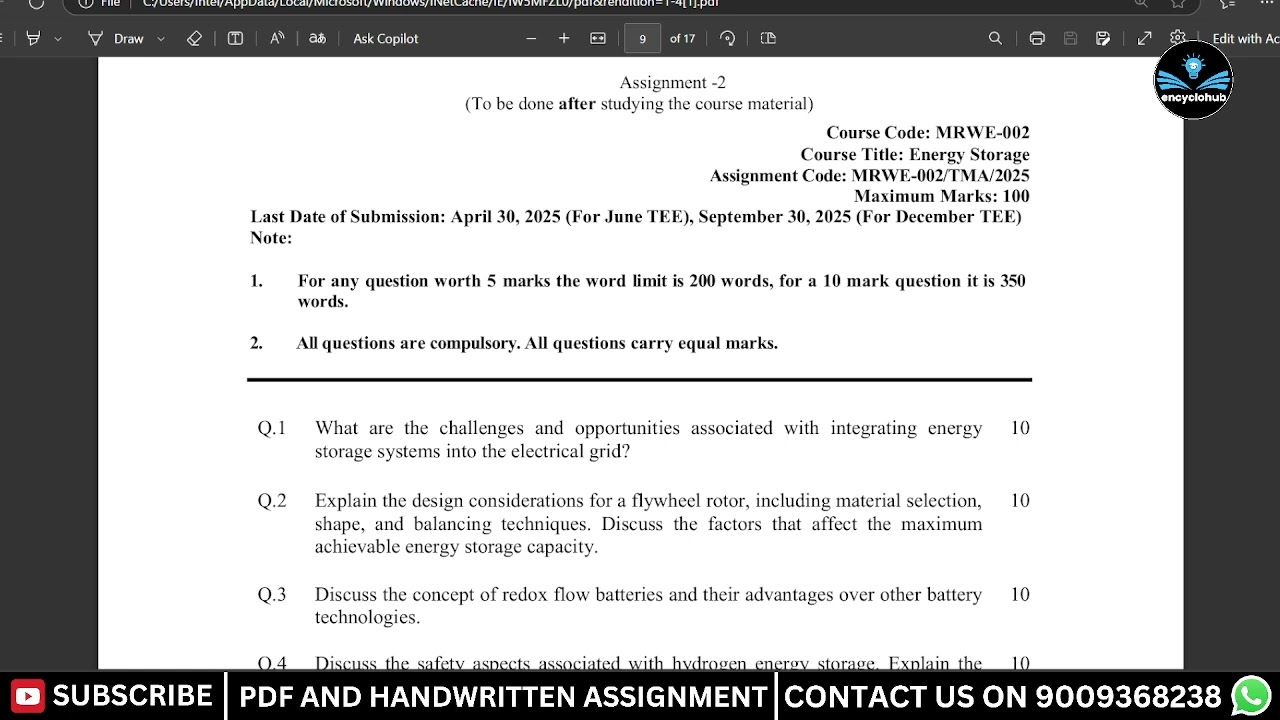The image size is (1280, 720).
Task: Click the 'Q.1' question label
Action: [271, 428]
